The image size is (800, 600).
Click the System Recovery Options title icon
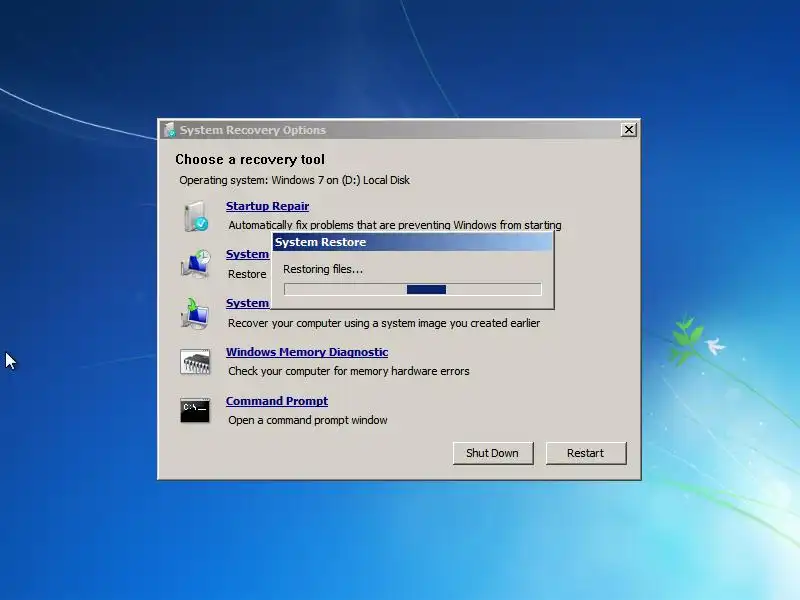point(169,130)
